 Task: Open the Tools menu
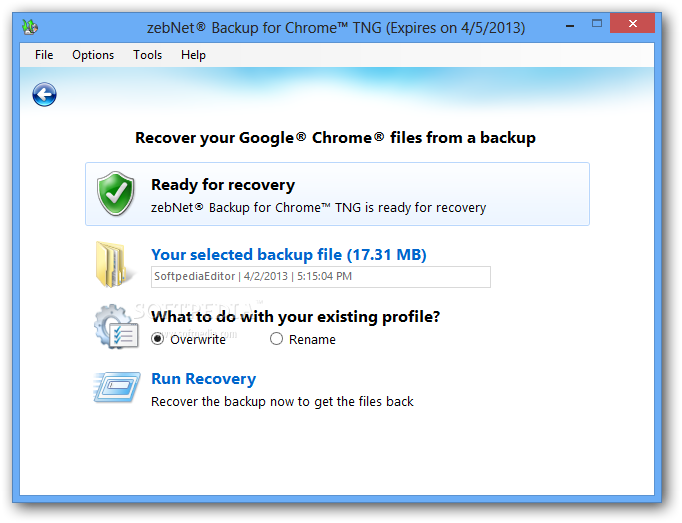[x=147, y=55]
